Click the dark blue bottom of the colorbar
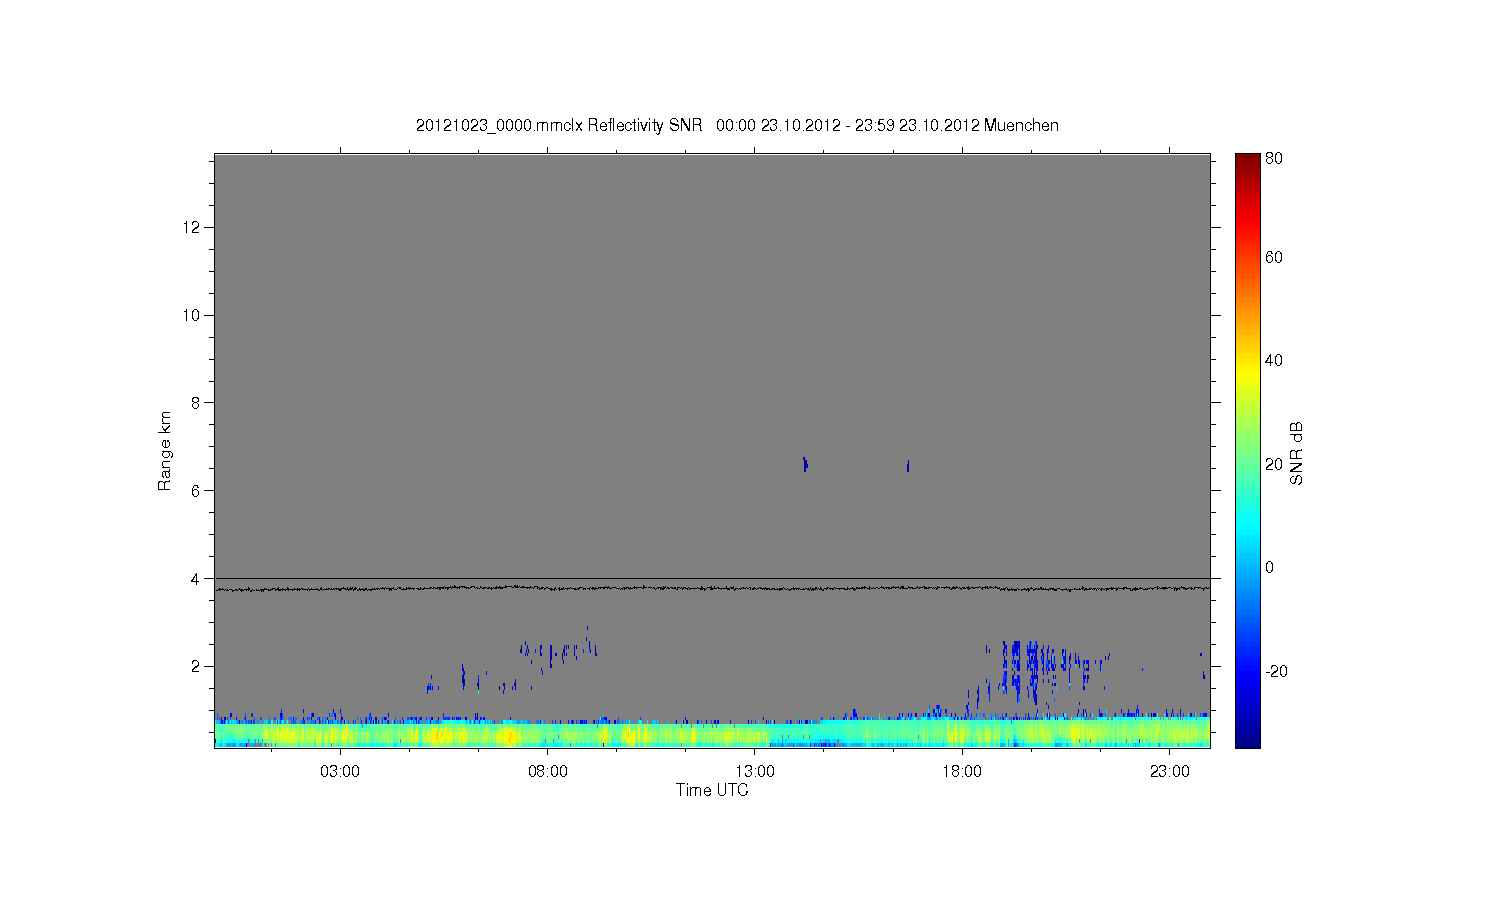The width and height of the screenshot is (1500, 900). pos(1247,738)
